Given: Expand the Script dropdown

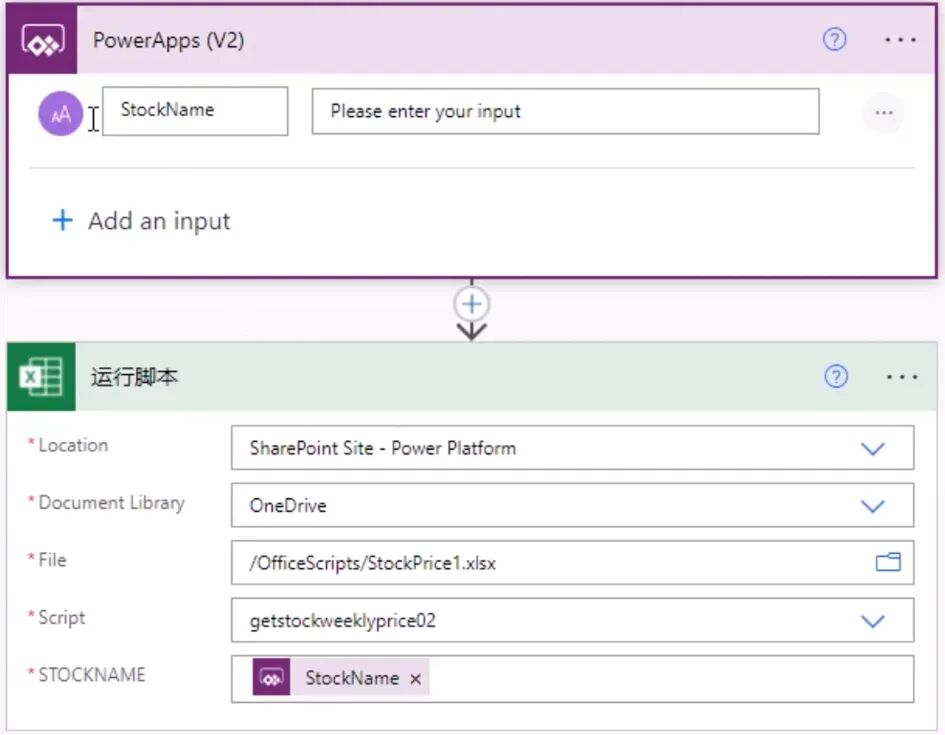Looking at the screenshot, I should pyautogui.click(x=873, y=621).
